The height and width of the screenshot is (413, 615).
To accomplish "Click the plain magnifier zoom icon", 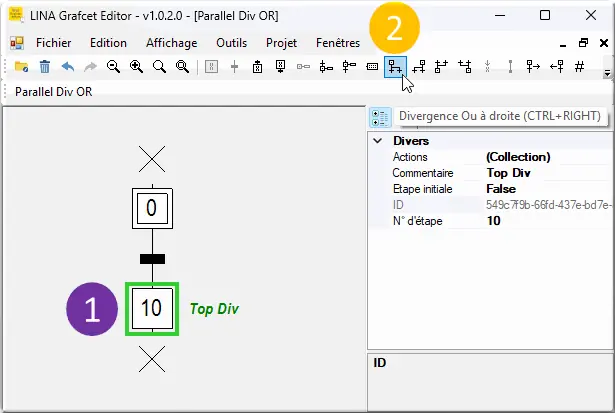I will click(x=159, y=67).
